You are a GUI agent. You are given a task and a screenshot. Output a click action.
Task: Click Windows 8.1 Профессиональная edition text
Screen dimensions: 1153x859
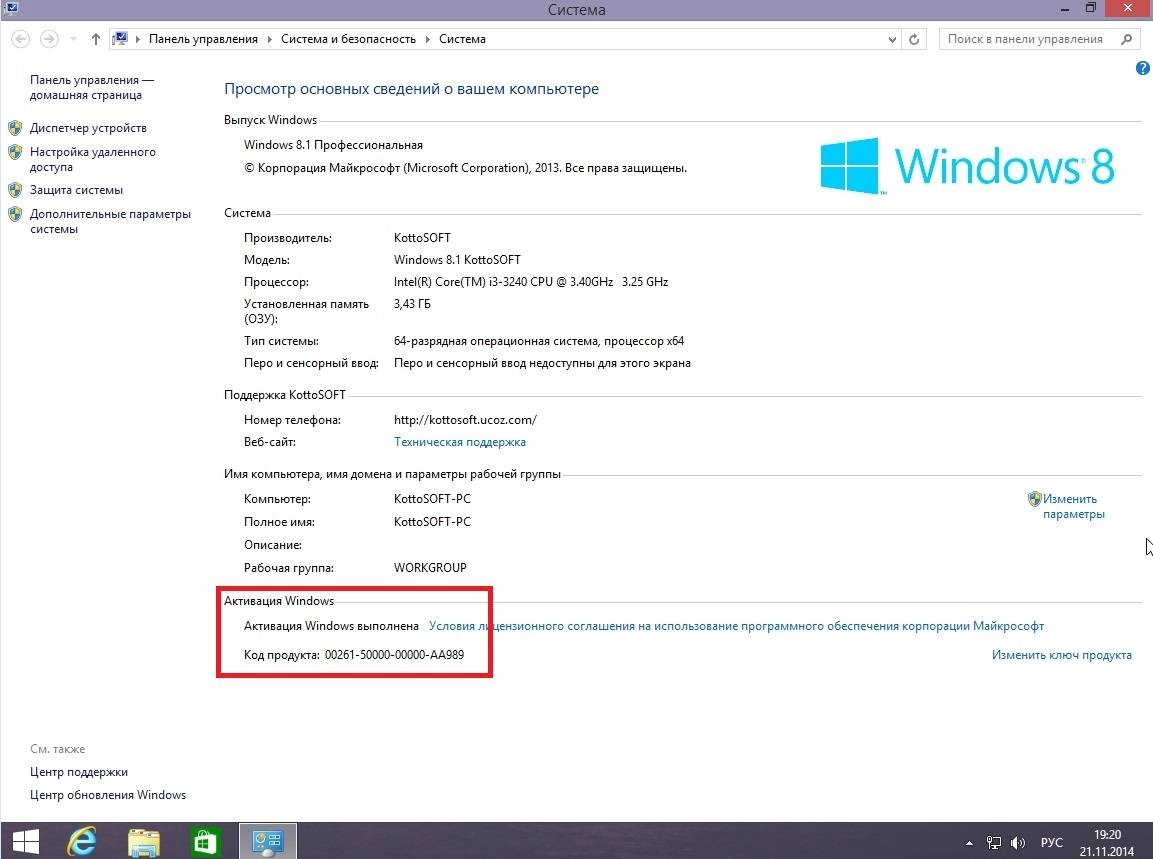[x=333, y=145]
